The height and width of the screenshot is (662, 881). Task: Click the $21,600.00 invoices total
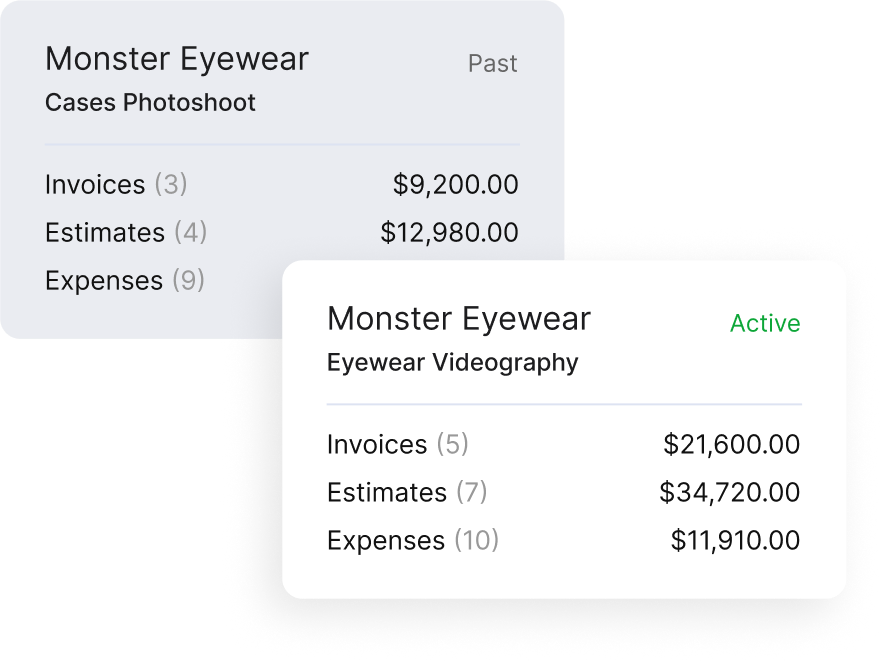(x=732, y=444)
